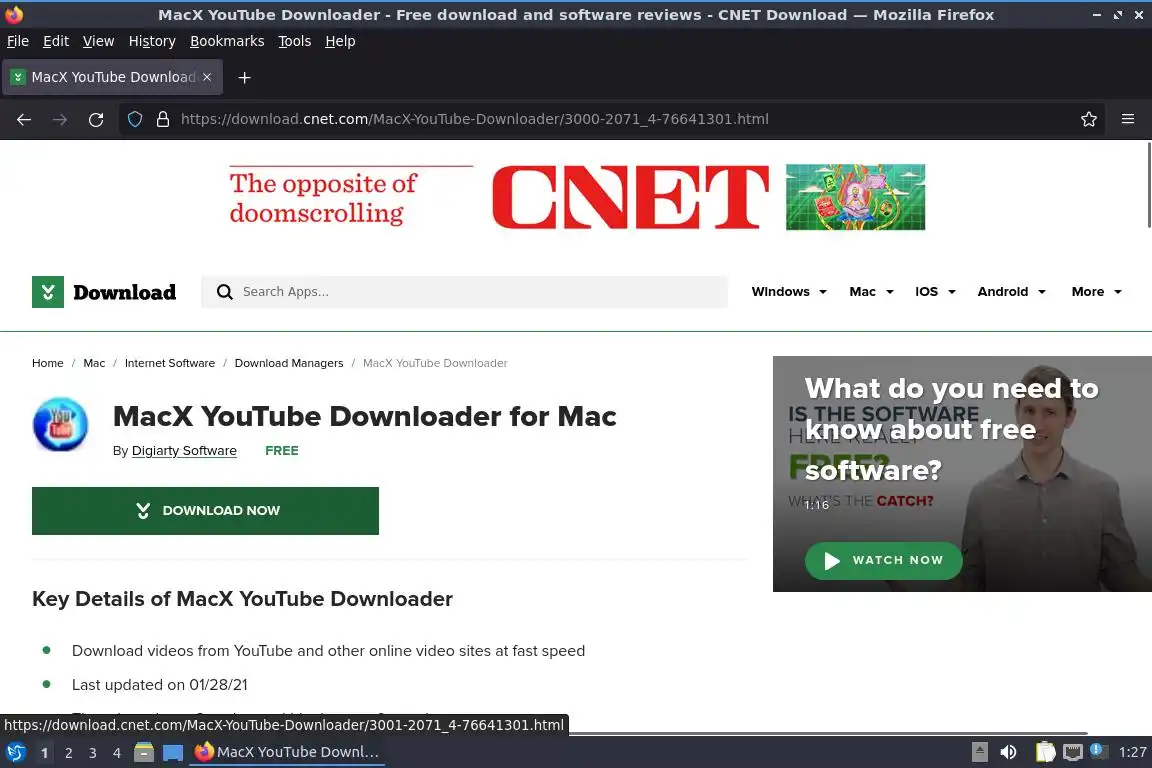Open a new tab with the plus icon
Image resolution: width=1152 pixels, height=768 pixels.
[245, 77]
